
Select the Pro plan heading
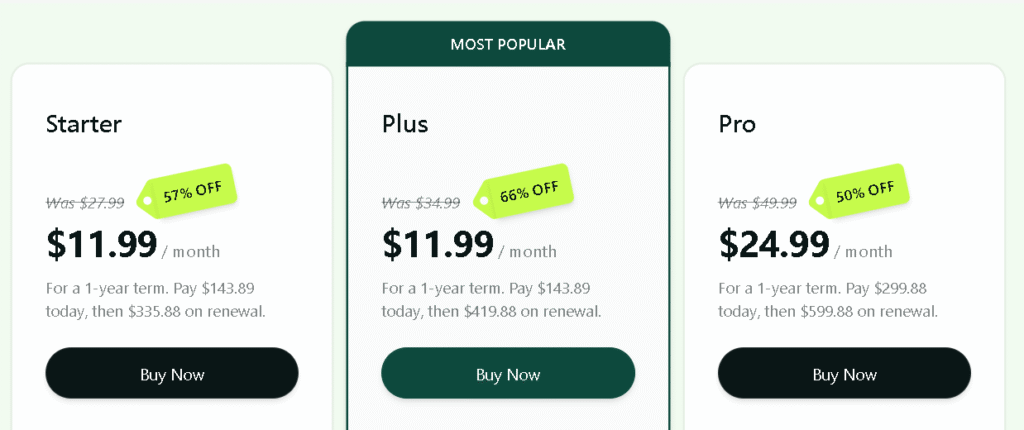coord(737,124)
